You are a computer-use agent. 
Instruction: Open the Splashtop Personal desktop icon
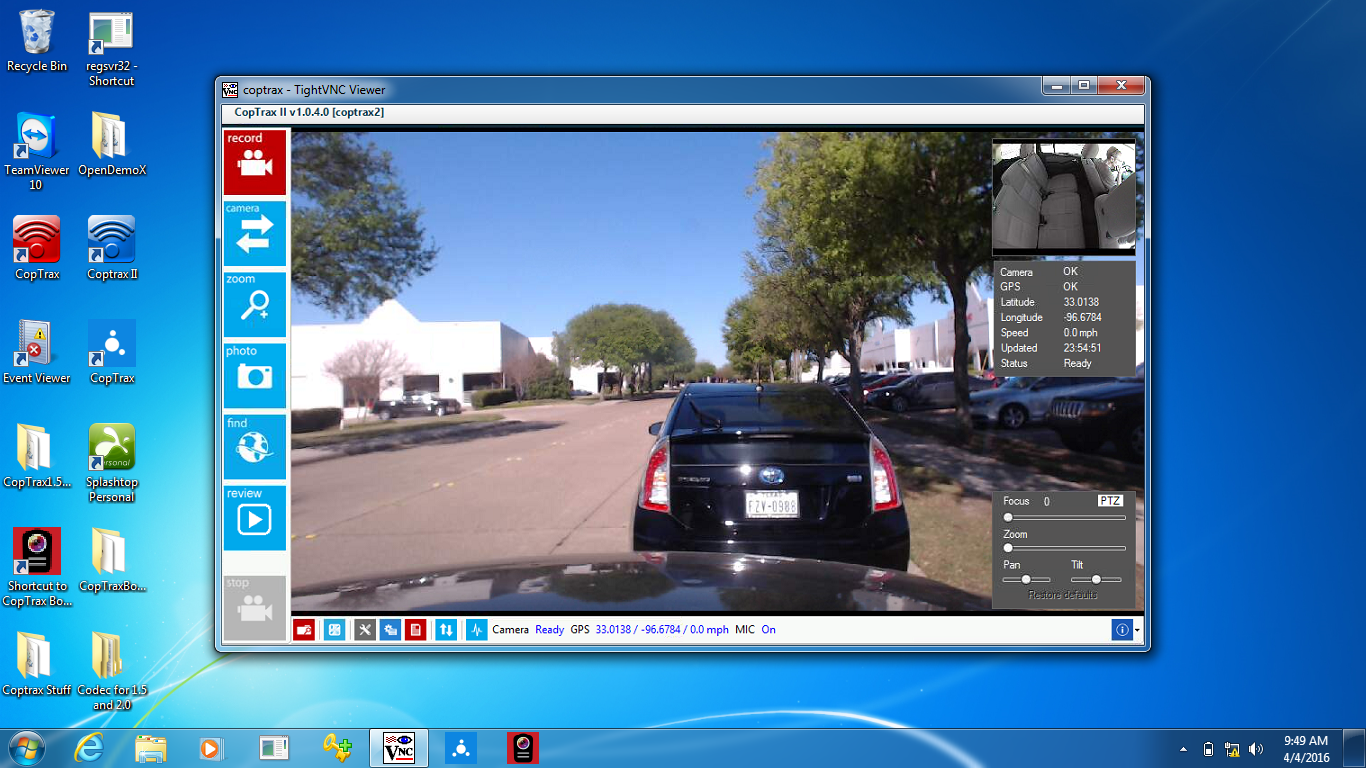[x=112, y=463]
